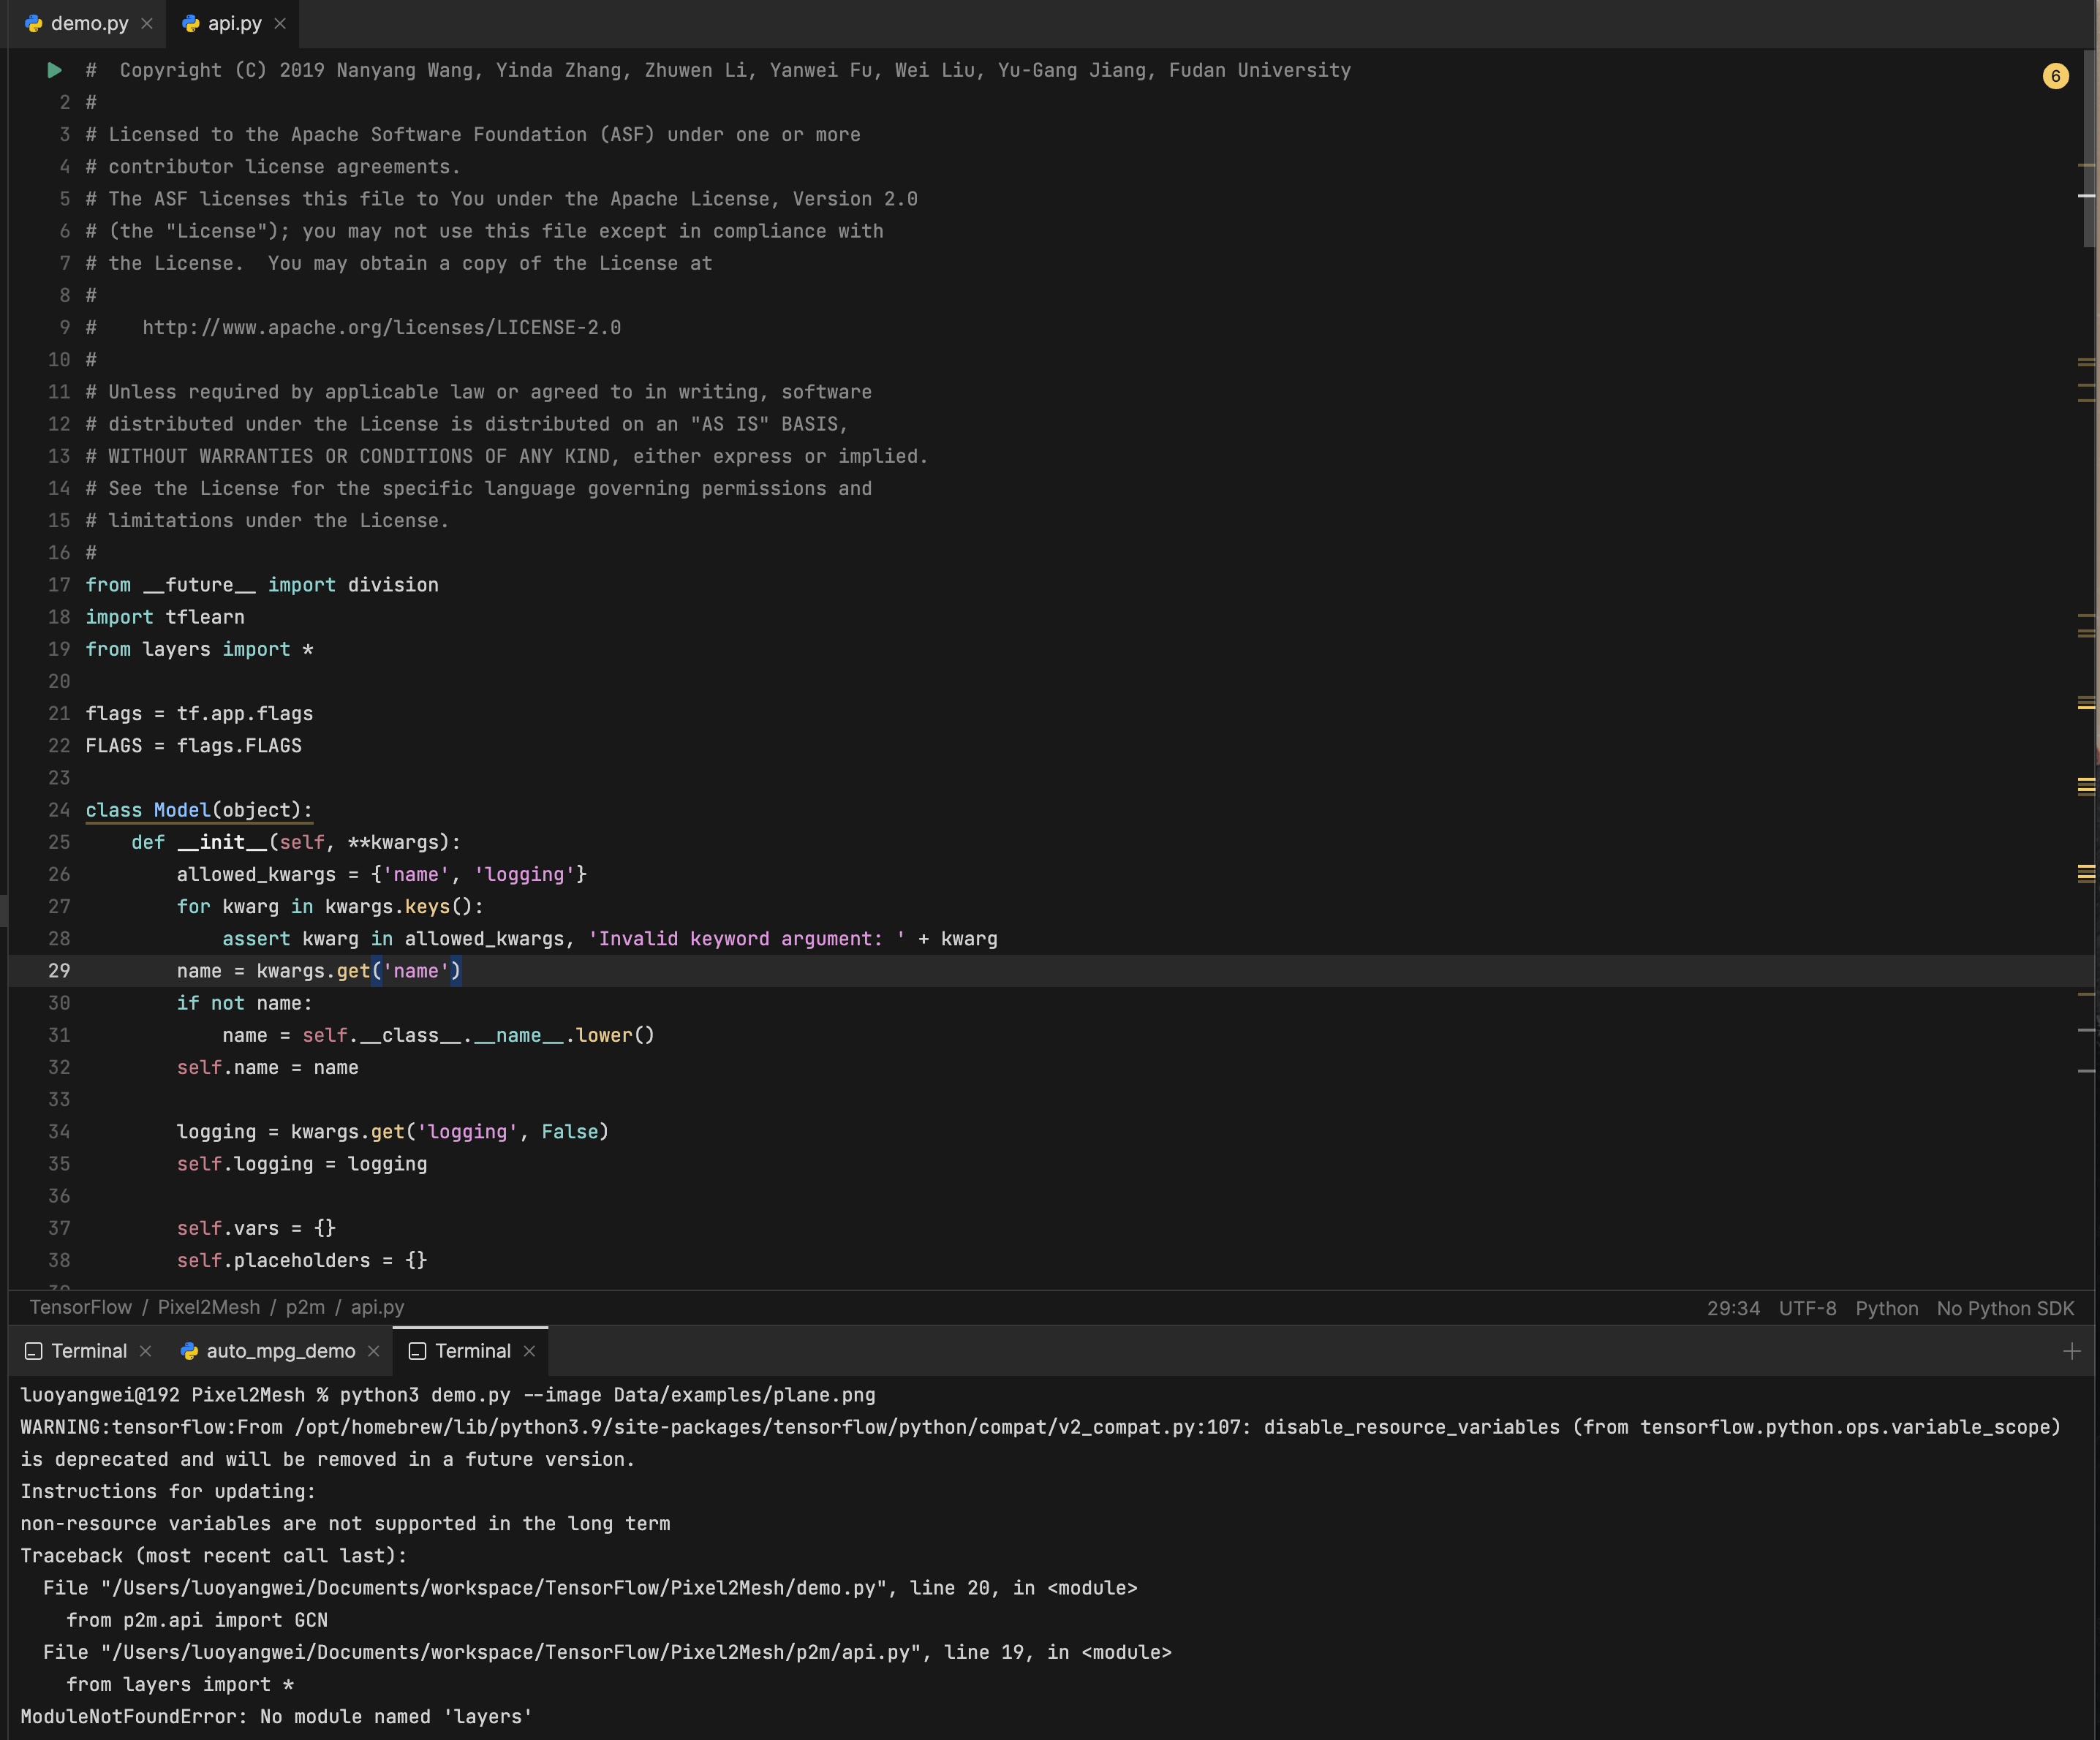This screenshot has height=1740, width=2100.
Task: Click the terminal icon on the rightmost Terminal tab
Action: tap(417, 1351)
